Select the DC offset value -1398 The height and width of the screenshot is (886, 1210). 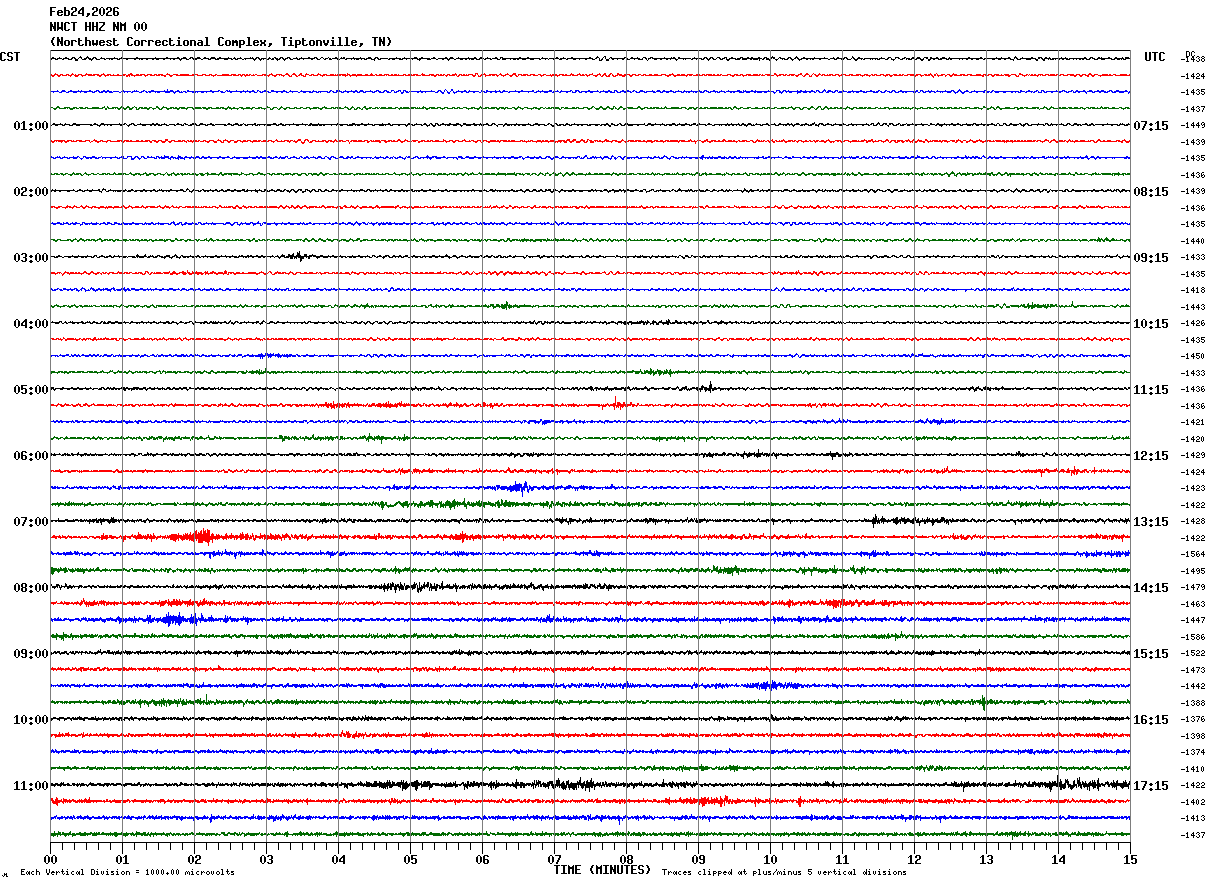click(1192, 736)
